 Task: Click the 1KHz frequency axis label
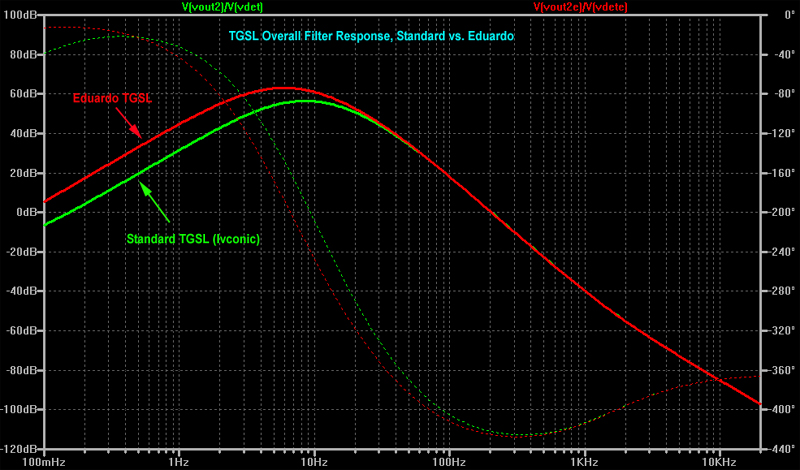tap(585, 462)
